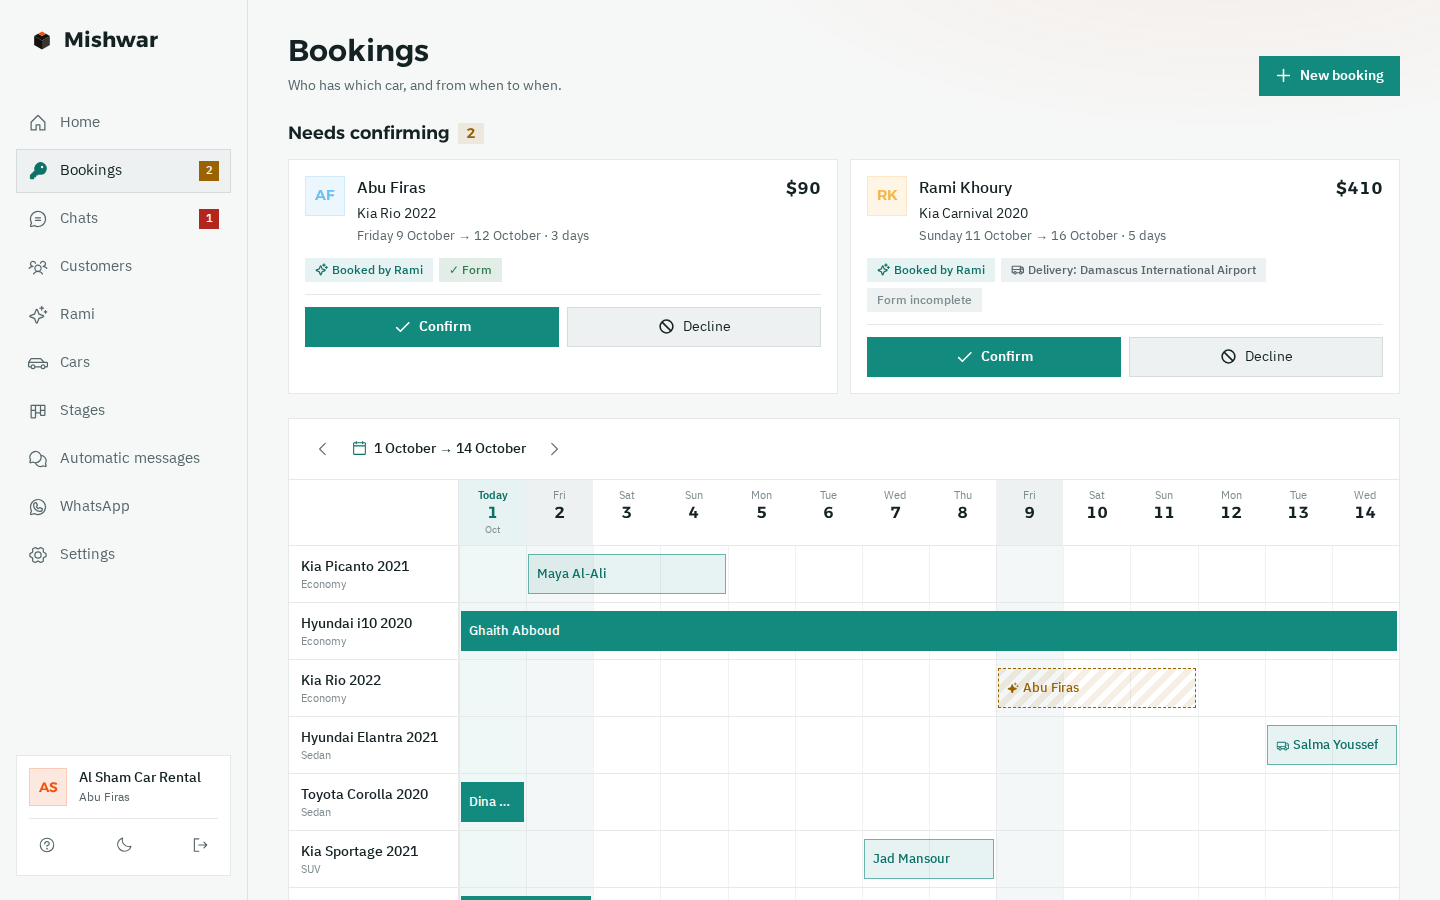Click the RK avatar on Rami Khoury card
The width and height of the screenshot is (1440, 900).
point(887,196)
